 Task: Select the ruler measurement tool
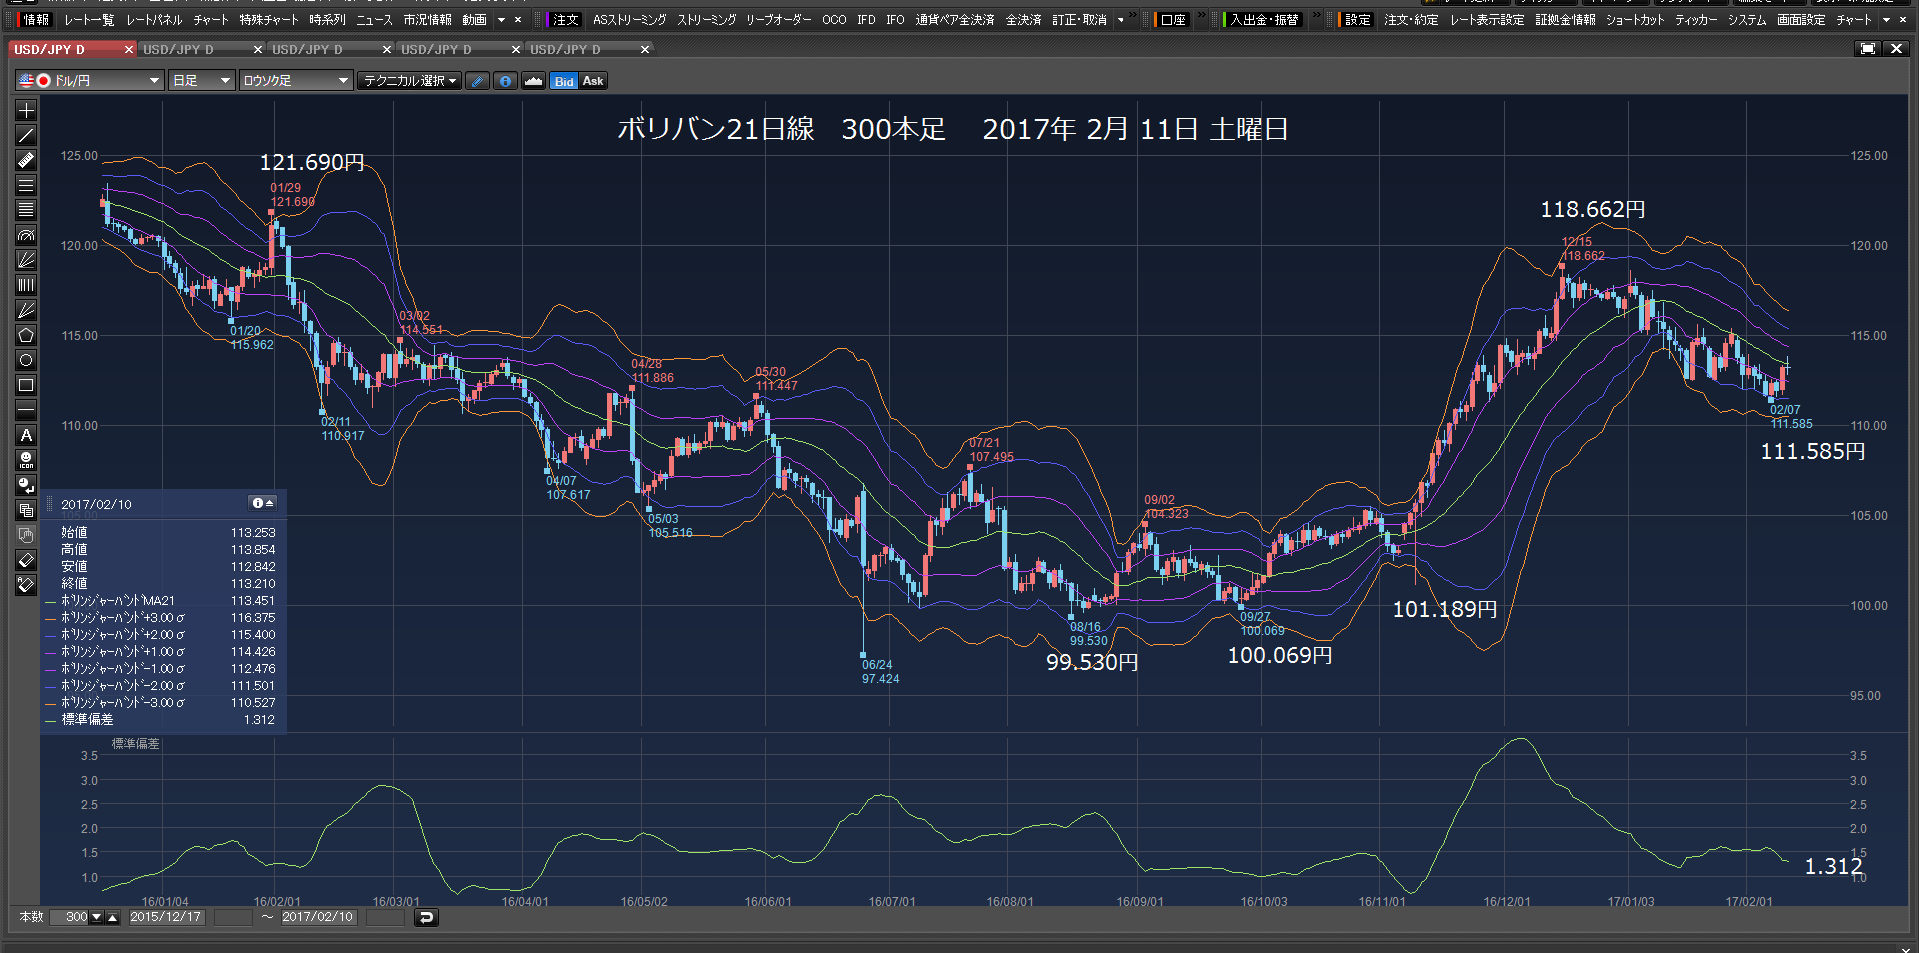(26, 160)
